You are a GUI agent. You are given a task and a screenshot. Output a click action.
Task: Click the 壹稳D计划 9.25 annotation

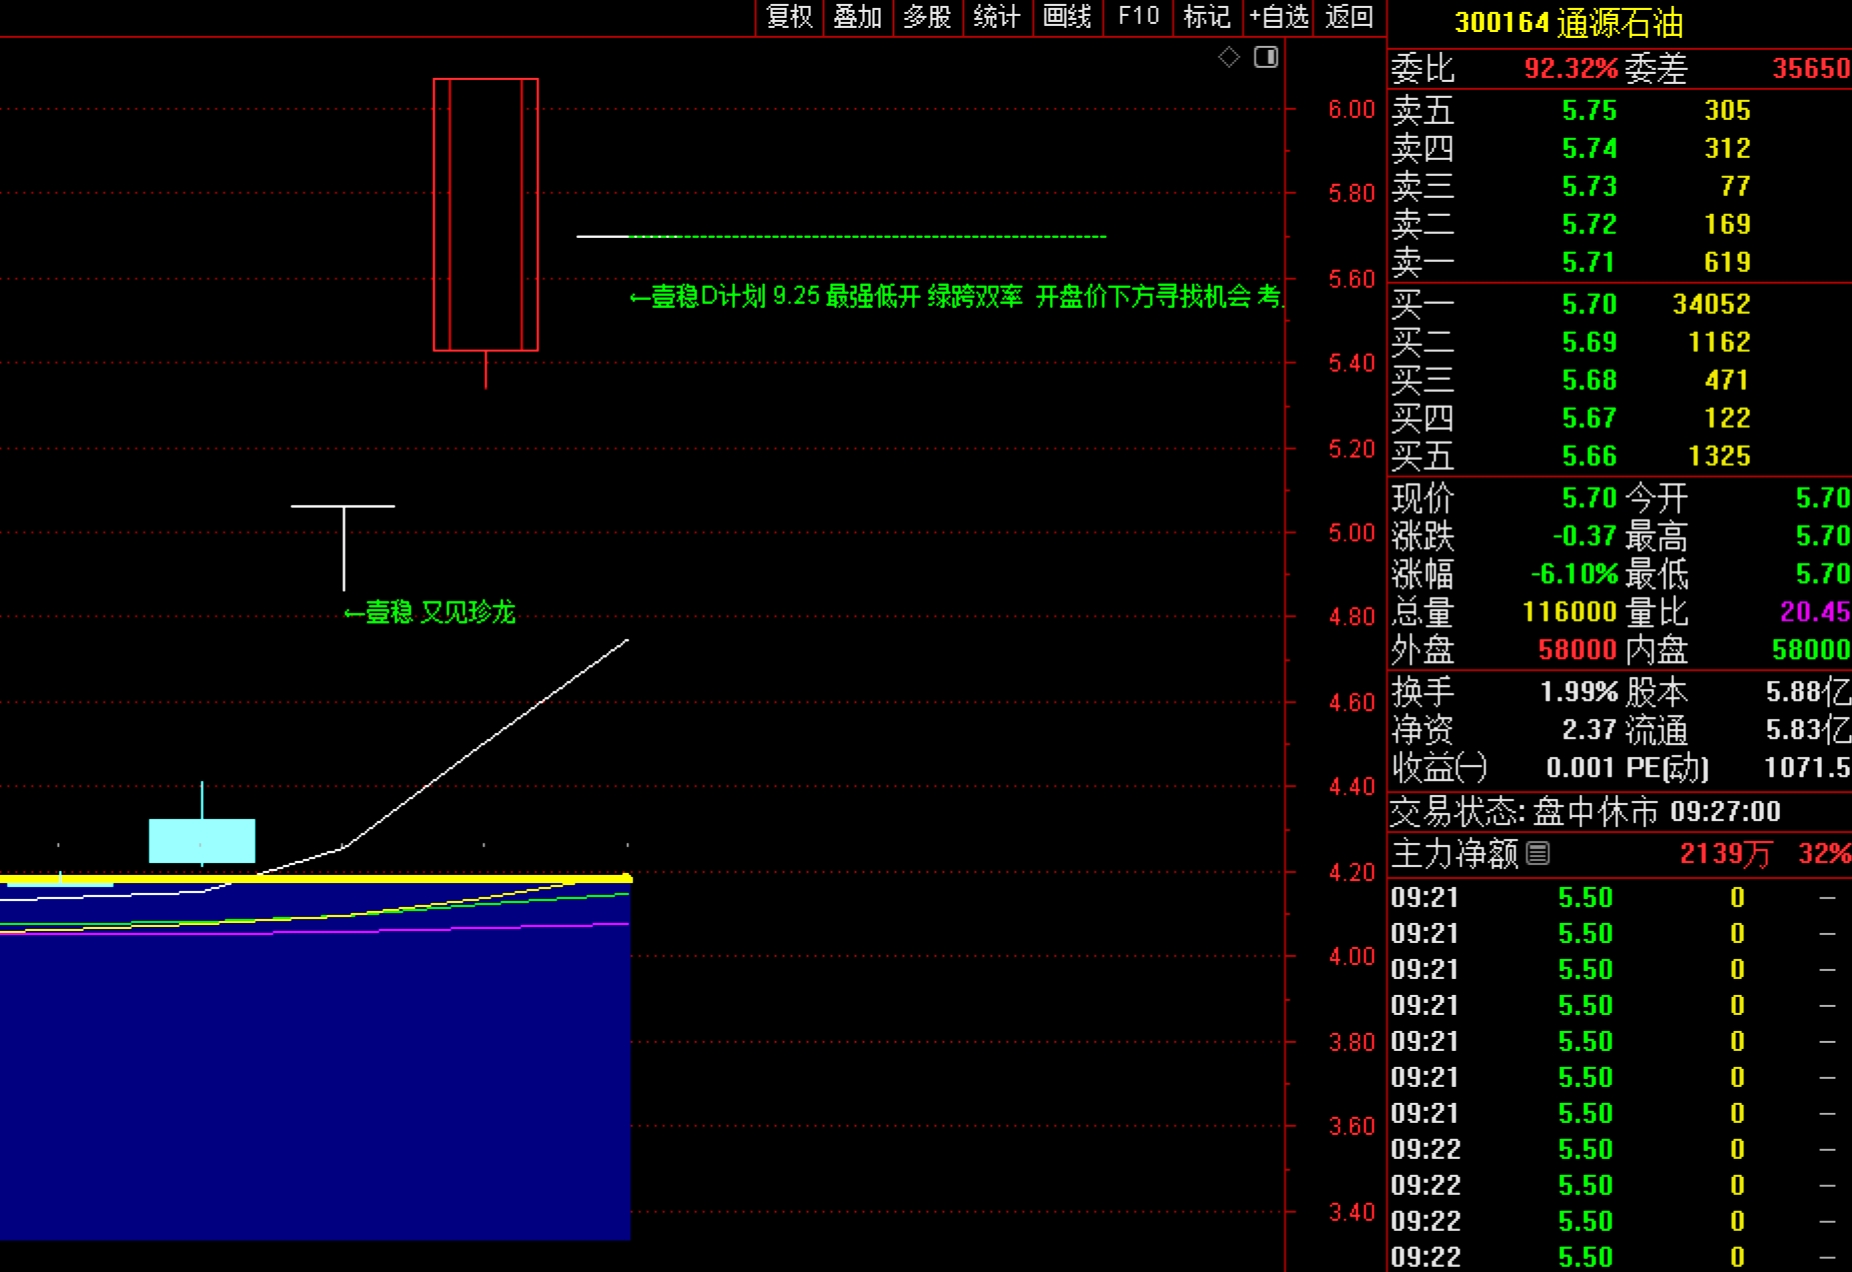point(955,296)
